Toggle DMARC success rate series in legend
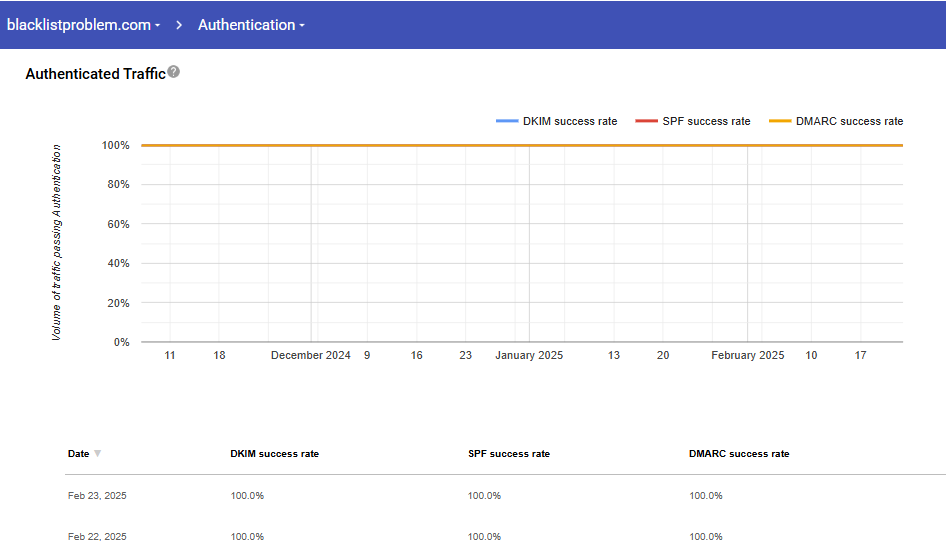Image resolution: width=946 pixels, height=553 pixels. click(849, 122)
